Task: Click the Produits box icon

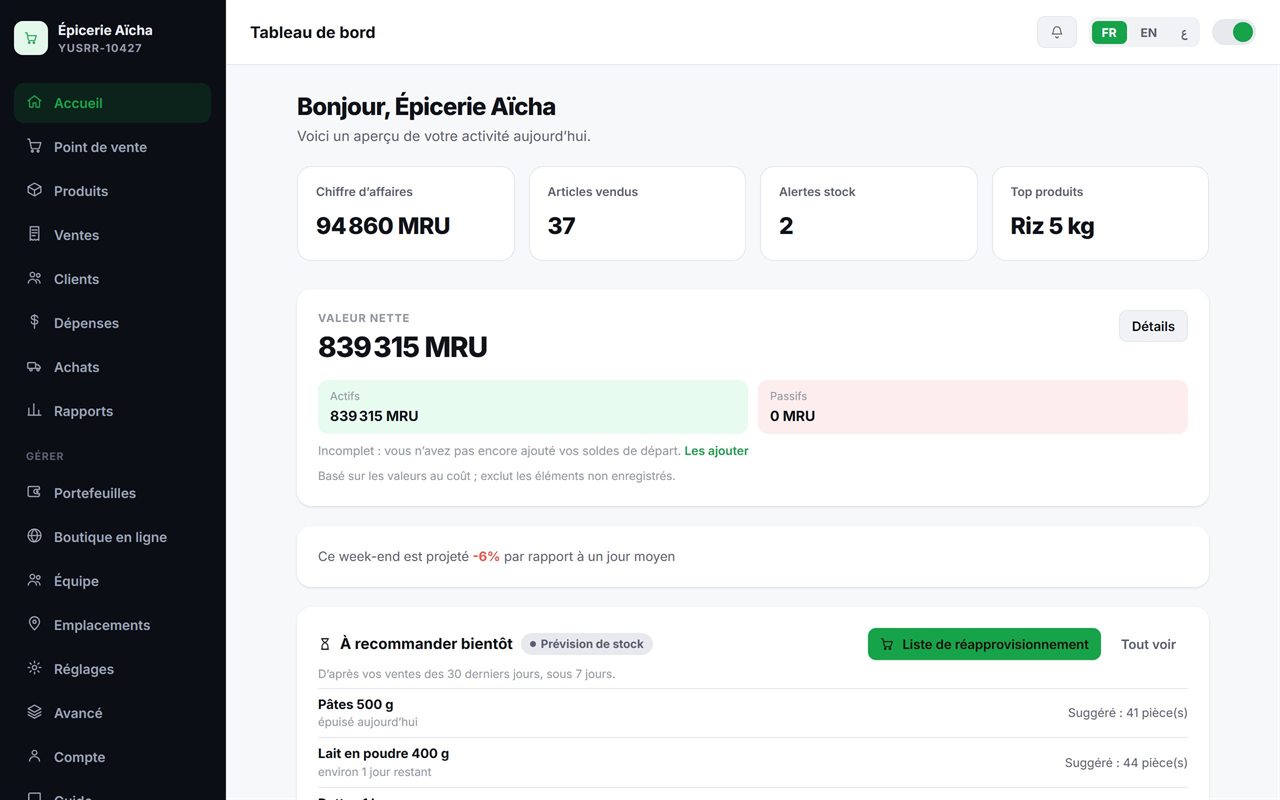Action: click(x=34, y=190)
